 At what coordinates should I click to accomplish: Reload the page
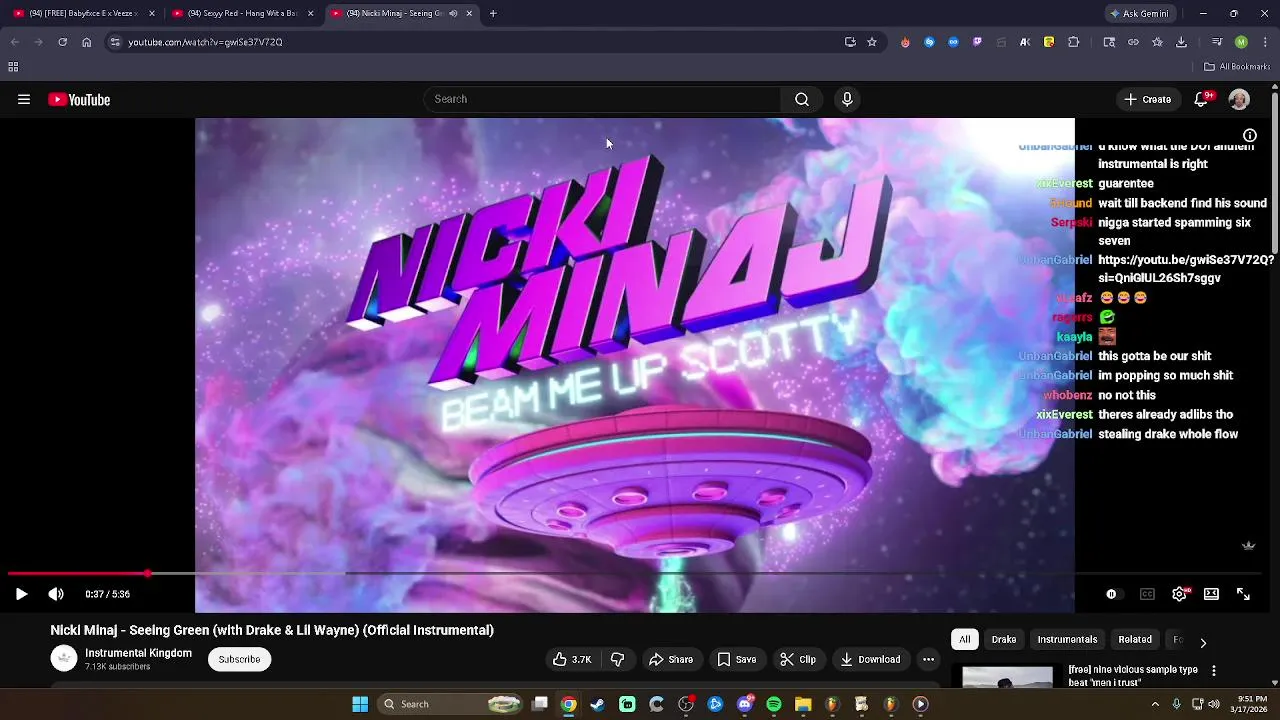point(62,42)
